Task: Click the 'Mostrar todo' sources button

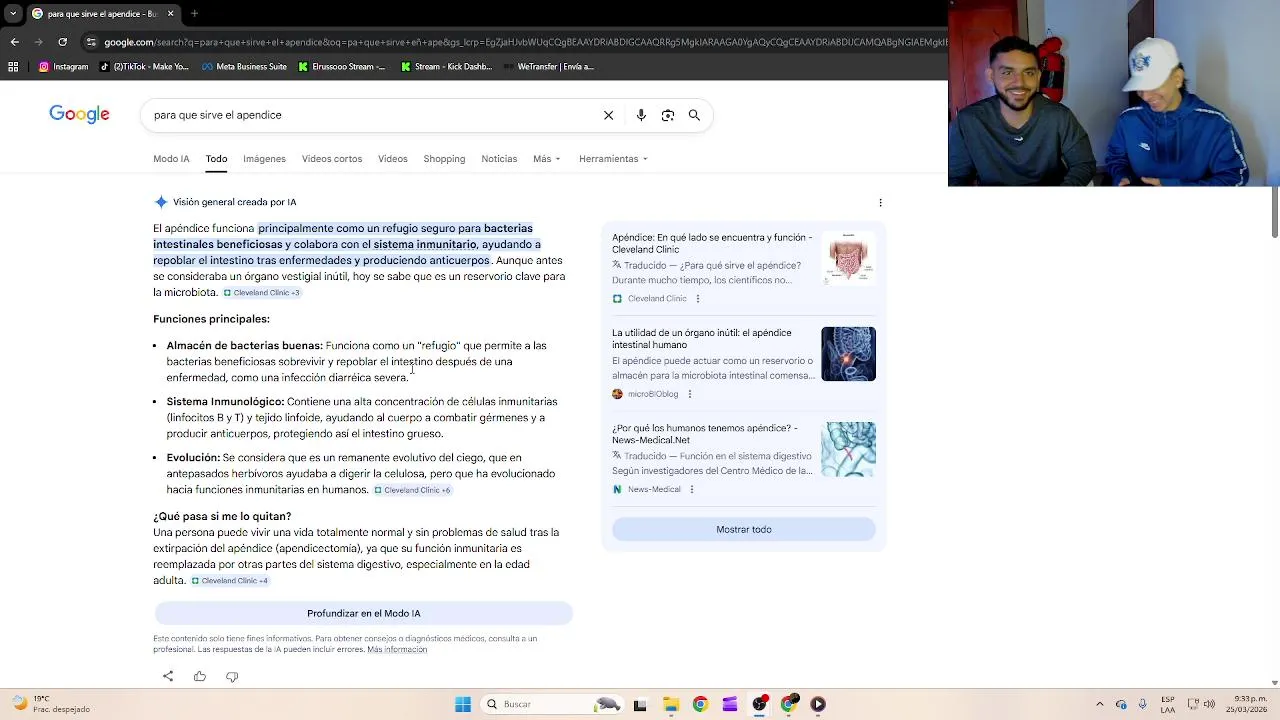Action: (744, 529)
